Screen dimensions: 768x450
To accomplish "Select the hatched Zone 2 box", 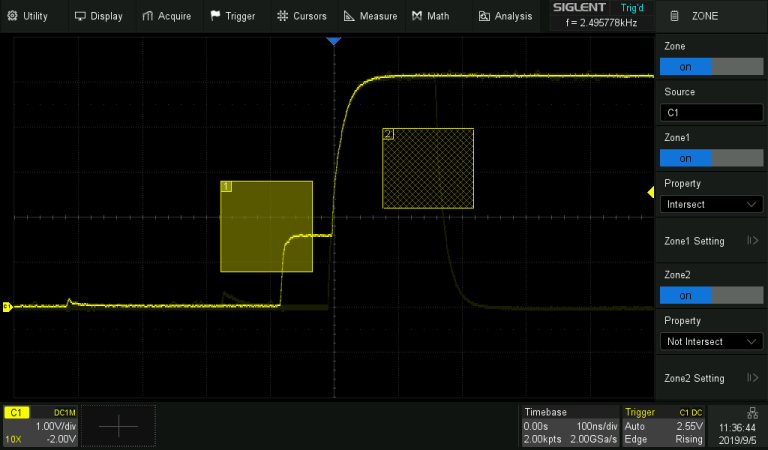I will pyautogui.click(x=427, y=168).
